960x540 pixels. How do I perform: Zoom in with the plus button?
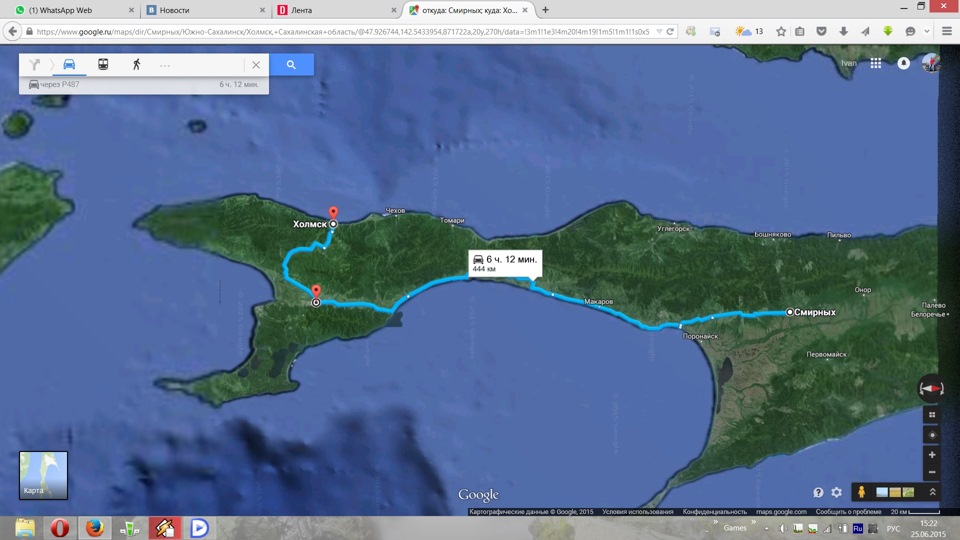(x=932, y=455)
